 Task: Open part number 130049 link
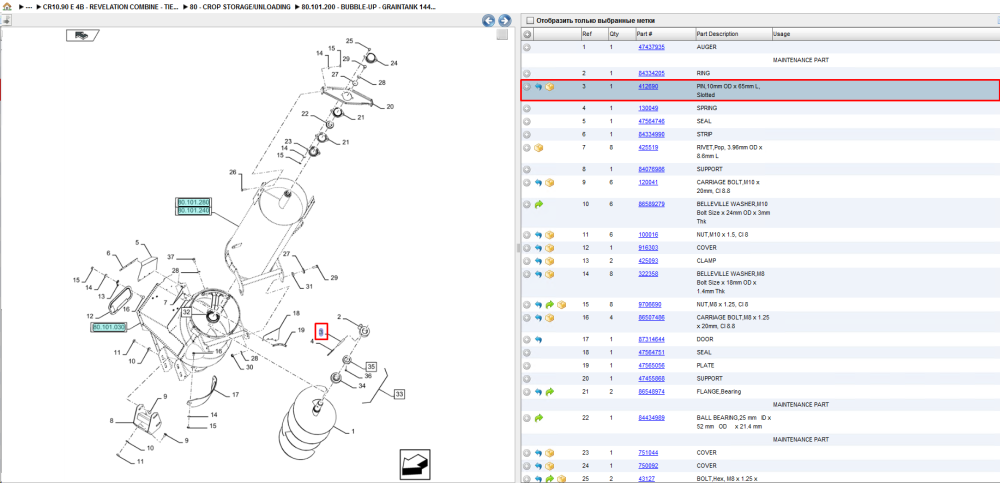click(x=648, y=108)
